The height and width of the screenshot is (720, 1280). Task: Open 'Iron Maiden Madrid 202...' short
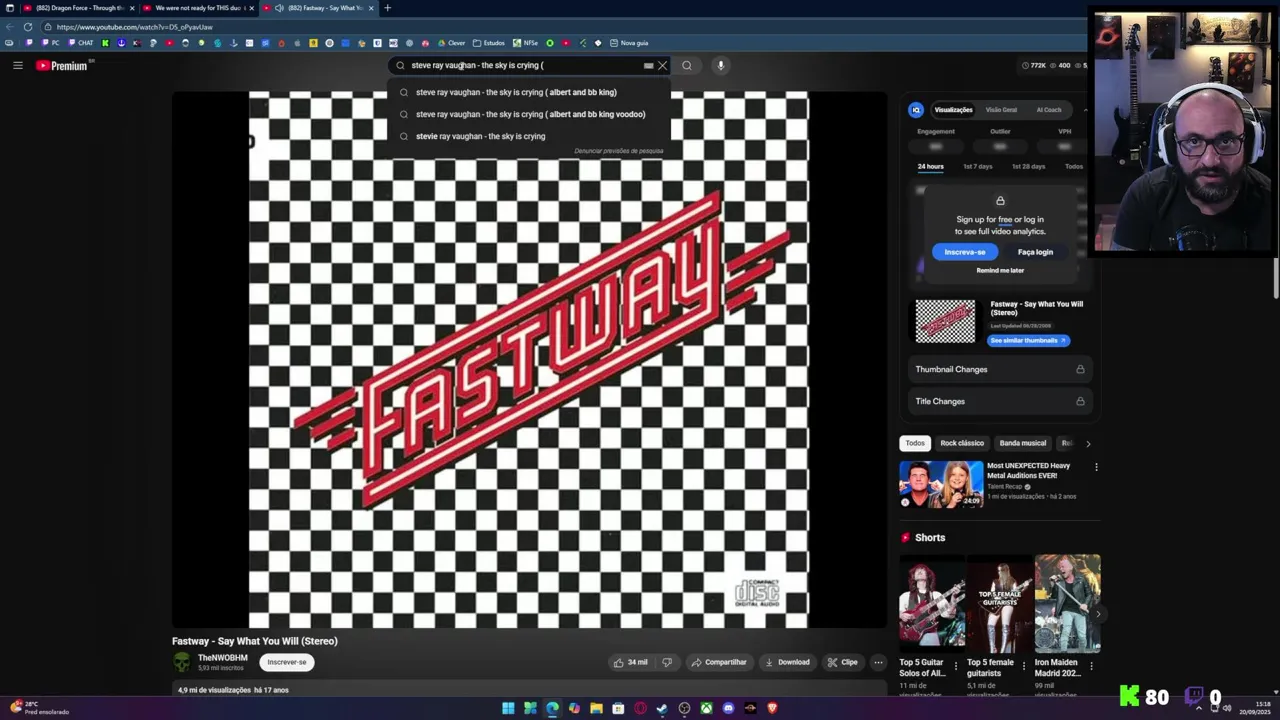point(1067,604)
